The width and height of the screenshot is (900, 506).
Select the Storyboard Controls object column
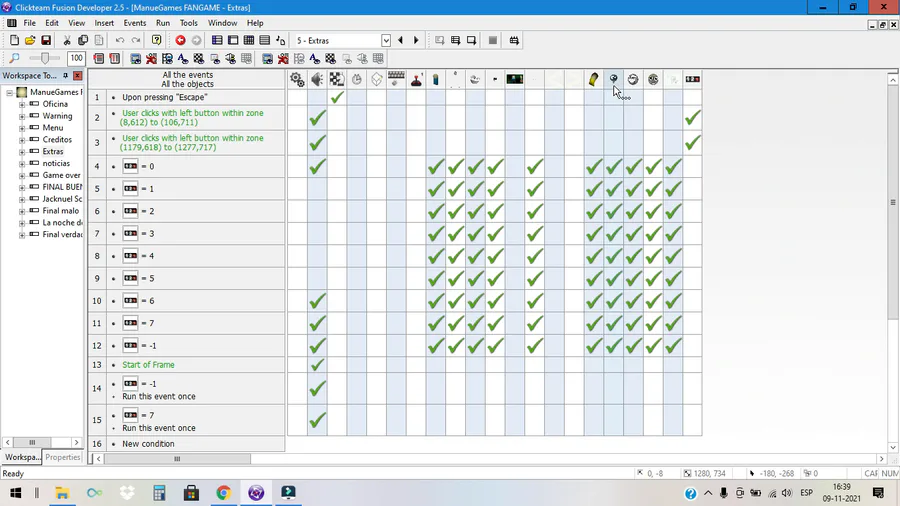(x=337, y=79)
